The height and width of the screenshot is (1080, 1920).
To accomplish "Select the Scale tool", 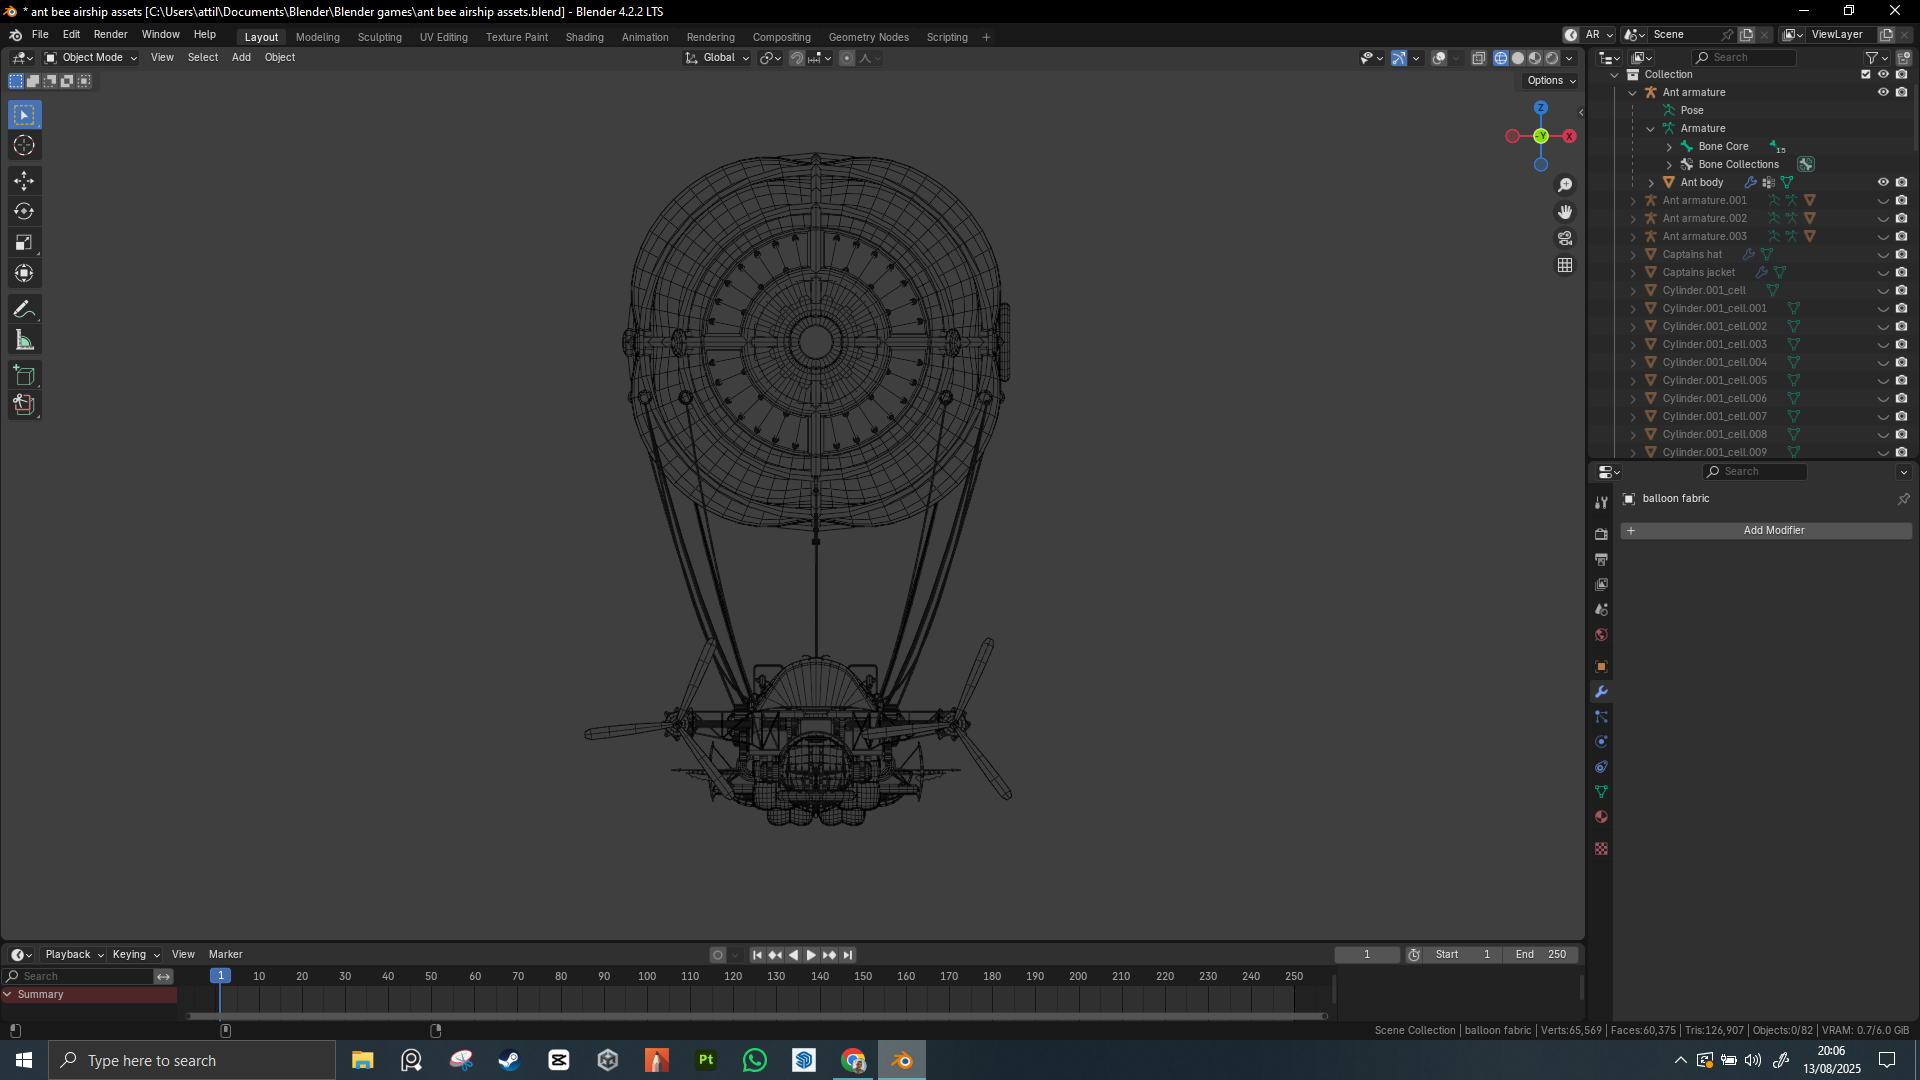I will click(x=24, y=243).
